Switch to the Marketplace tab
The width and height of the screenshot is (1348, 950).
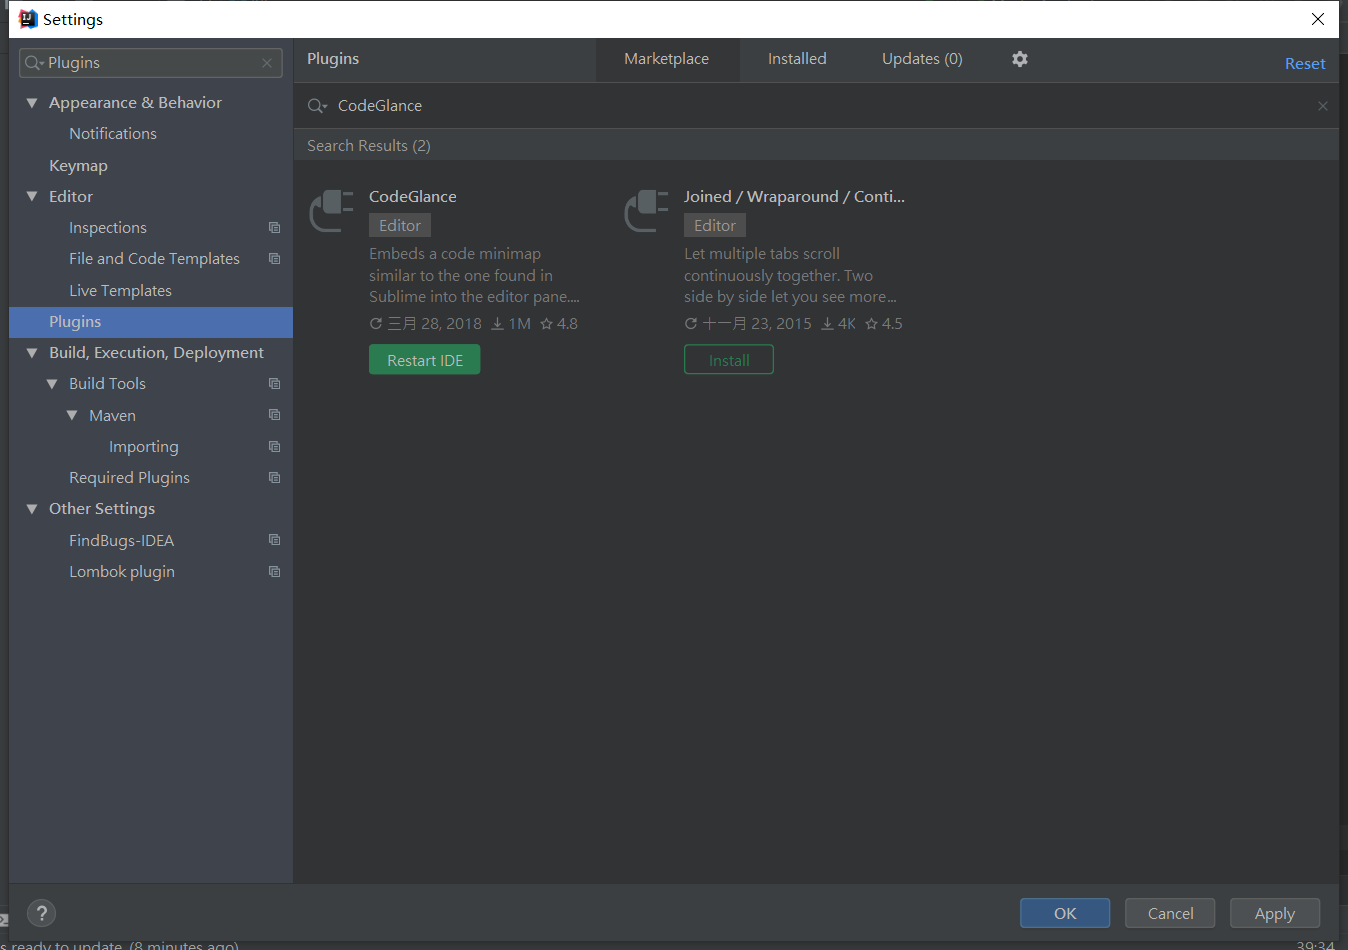(667, 59)
